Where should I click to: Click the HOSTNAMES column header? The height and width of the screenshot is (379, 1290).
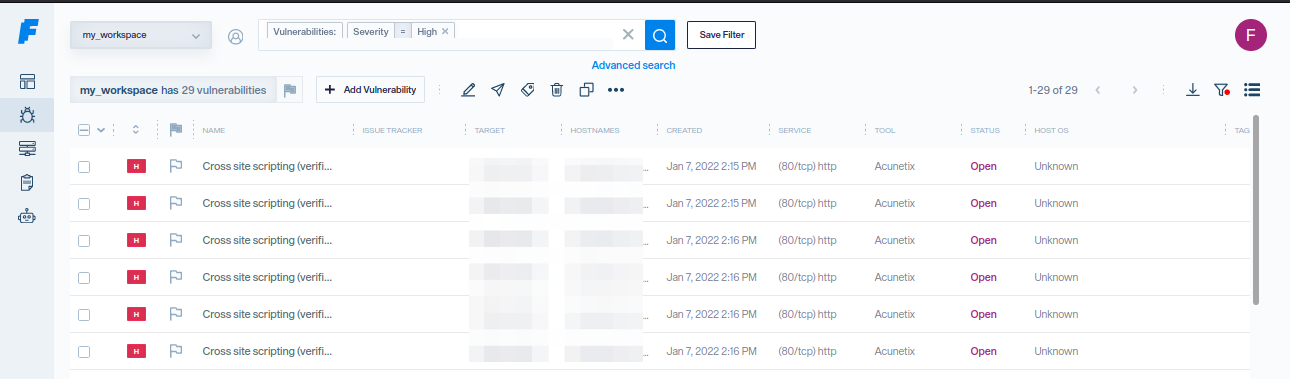pyautogui.click(x=594, y=130)
